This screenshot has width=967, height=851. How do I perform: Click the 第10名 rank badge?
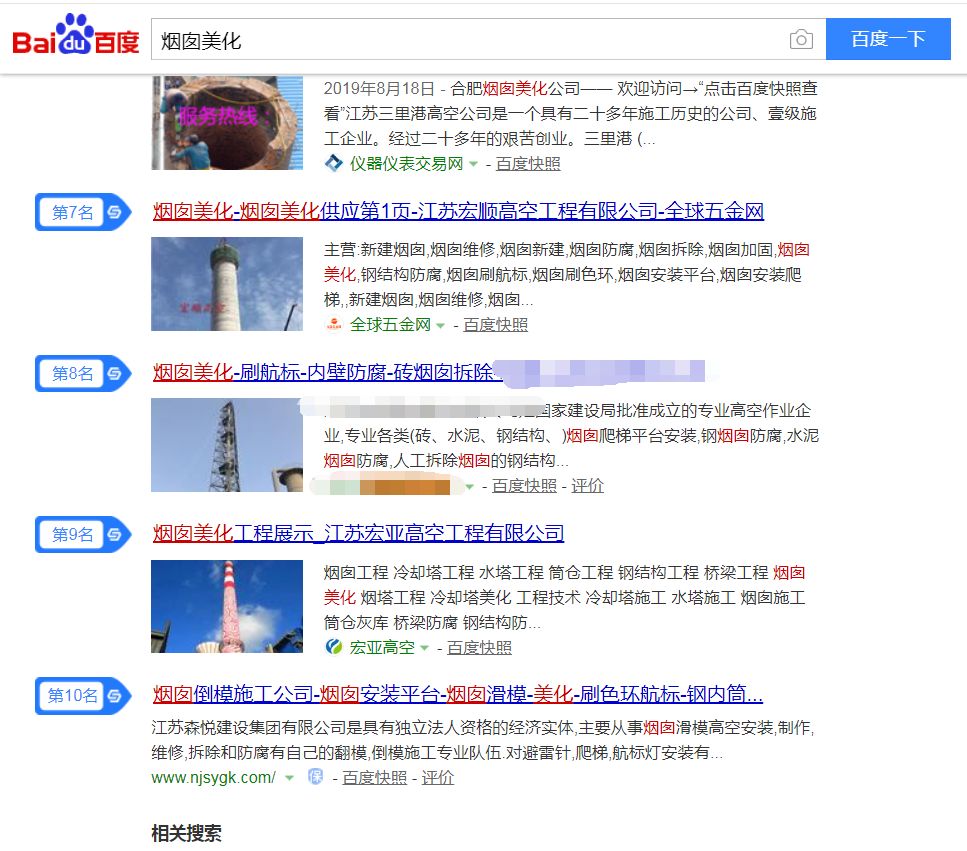[x=83, y=696]
